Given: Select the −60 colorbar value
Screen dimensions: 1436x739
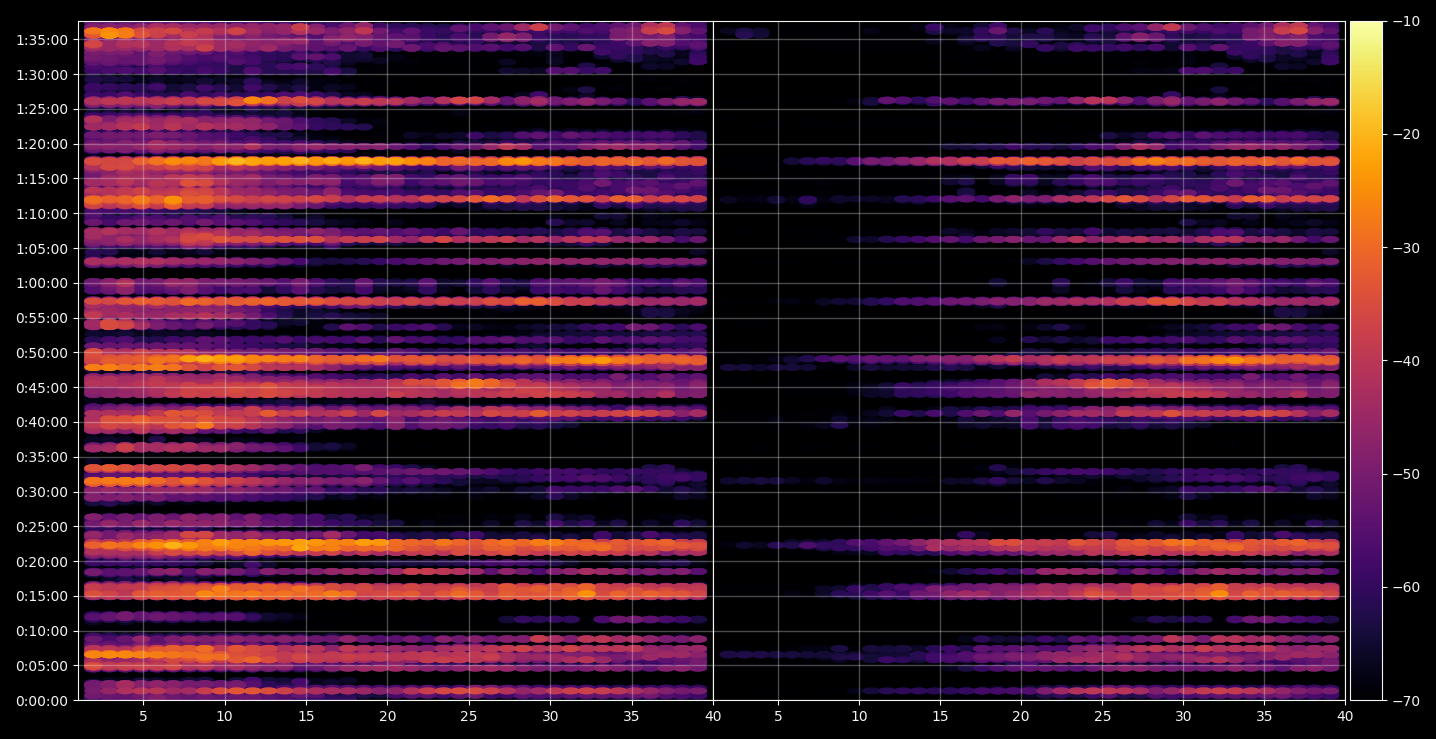Looking at the screenshot, I should click(1405, 587).
